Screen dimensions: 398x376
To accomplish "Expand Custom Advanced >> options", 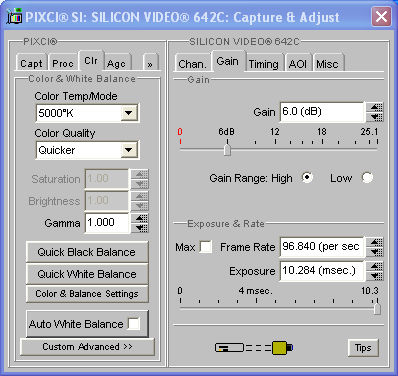I will click(x=87, y=347).
